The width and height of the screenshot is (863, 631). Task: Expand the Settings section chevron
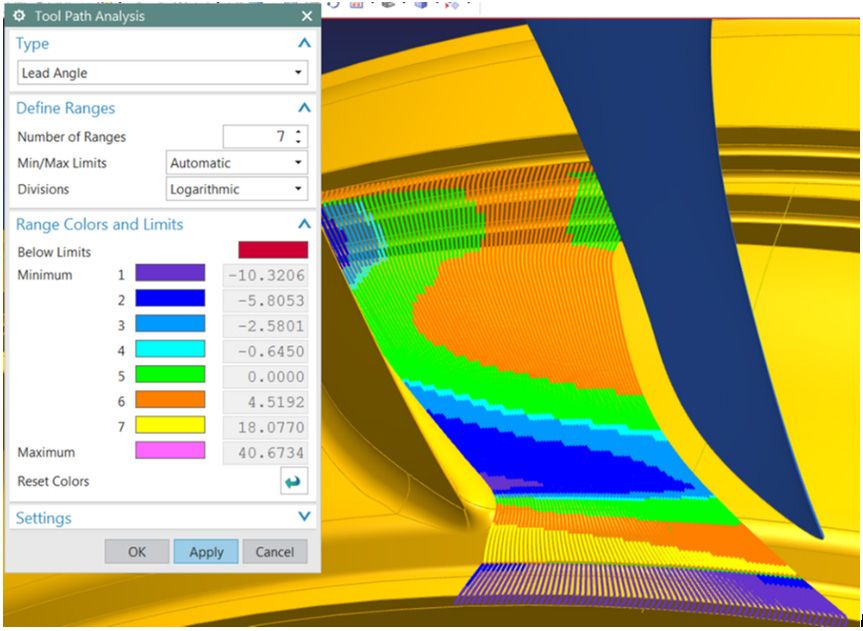pyautogui.click(x=304, y=516)
